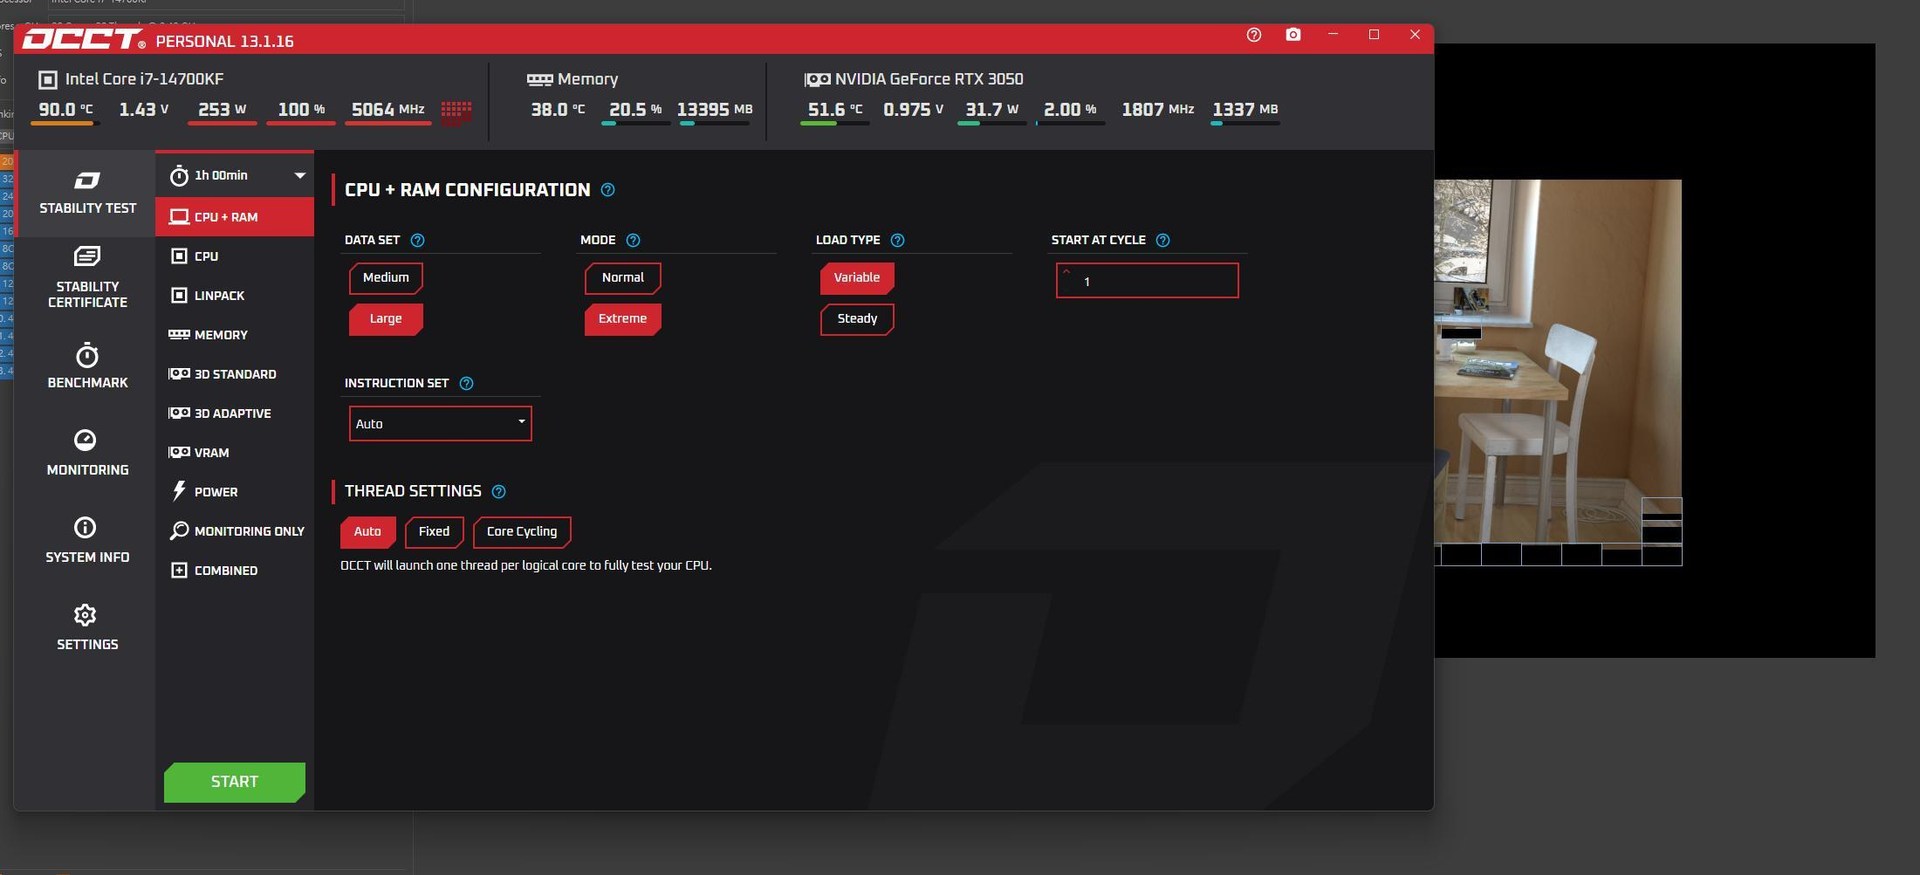Image resolution: width=1920 pixels, height=875 pixels.
Task: Click the CPU core usage grid icon
Action: pos(456,110)
